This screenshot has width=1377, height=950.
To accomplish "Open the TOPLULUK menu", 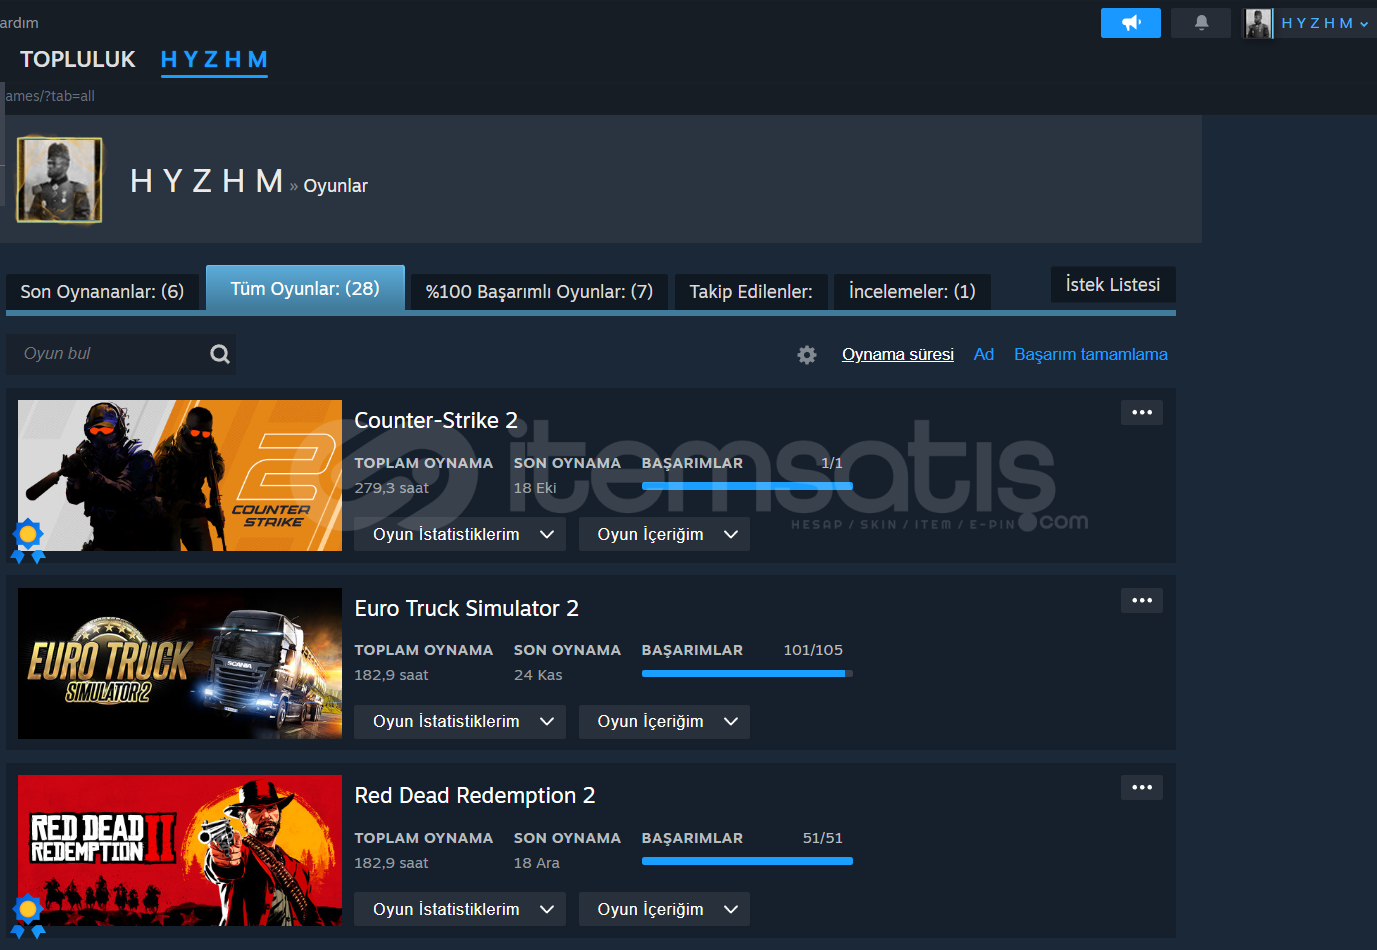I will pyautogui.click(x=78, y=59).
